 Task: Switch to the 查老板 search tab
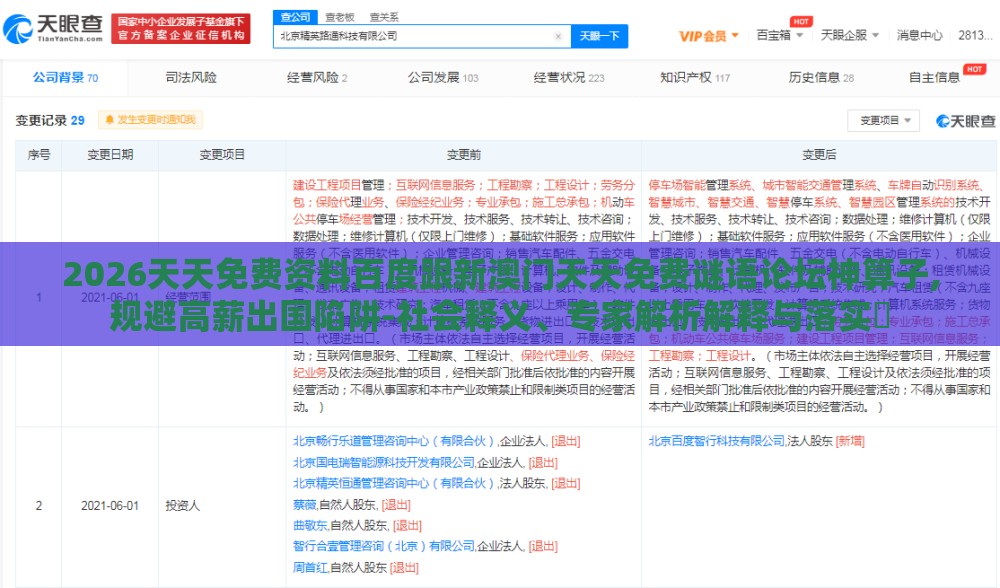[x=340, y=17]
